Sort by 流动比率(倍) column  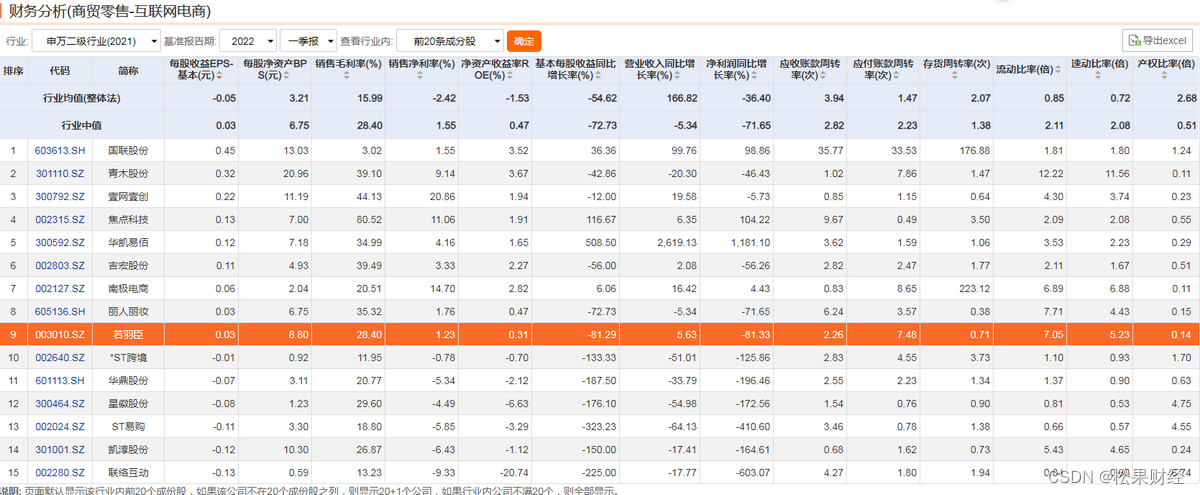pyautogui.click(x=1030, y=70)
